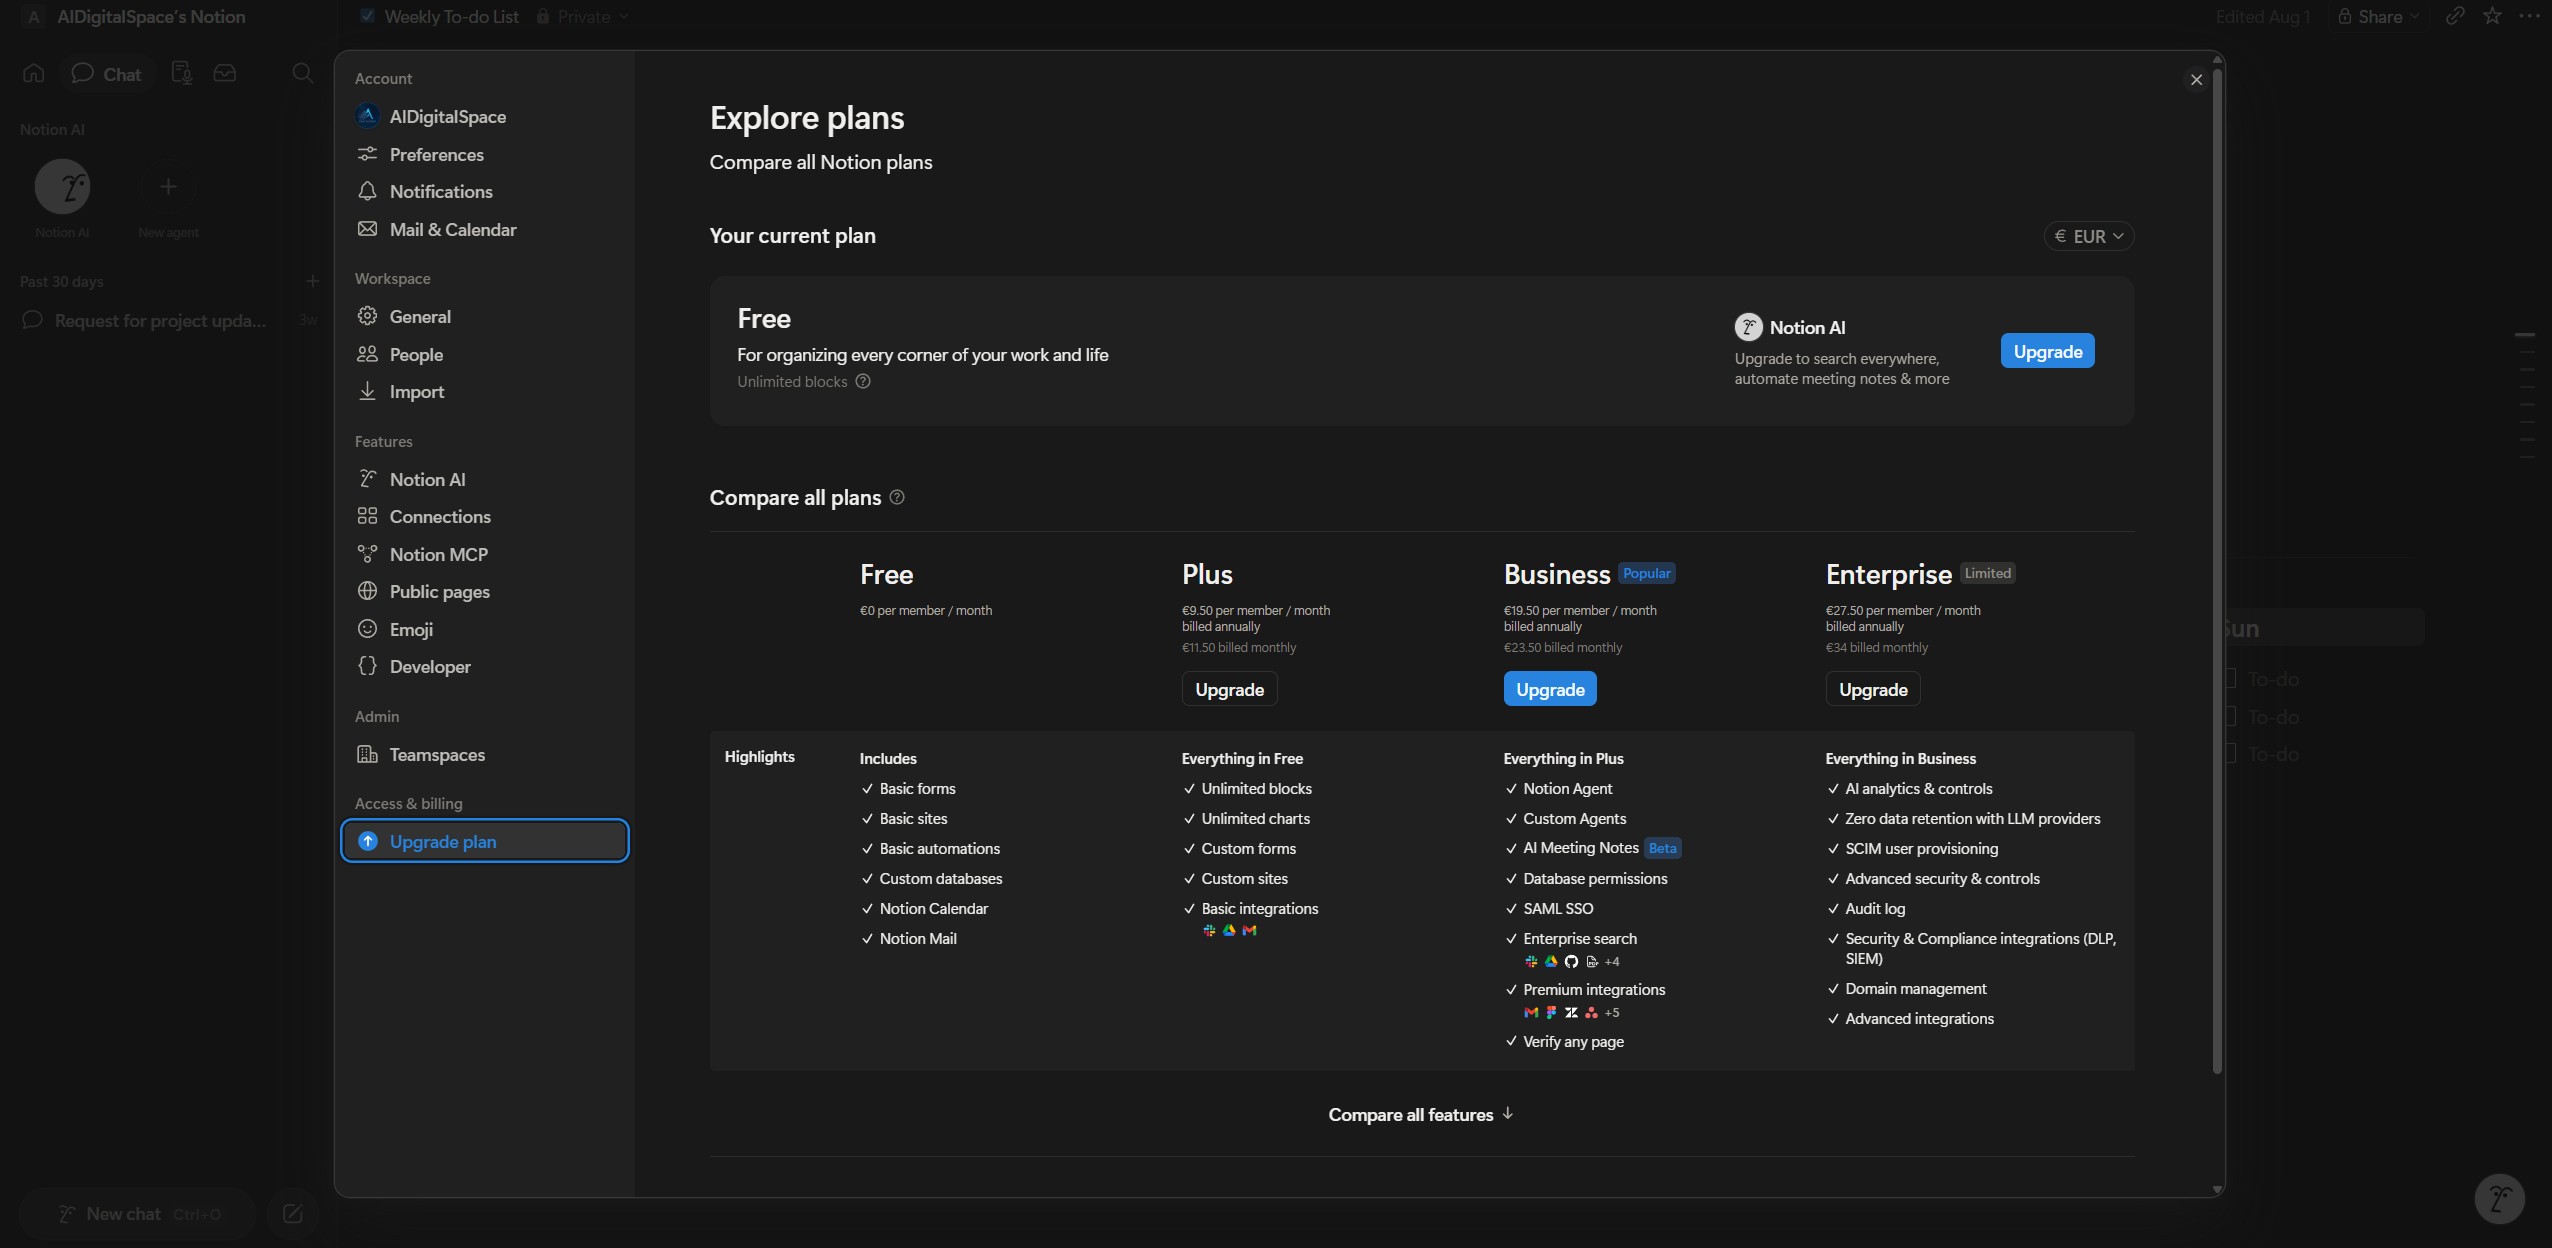
Task: Click the Developer braces icon
Action: tap(367, 666)
